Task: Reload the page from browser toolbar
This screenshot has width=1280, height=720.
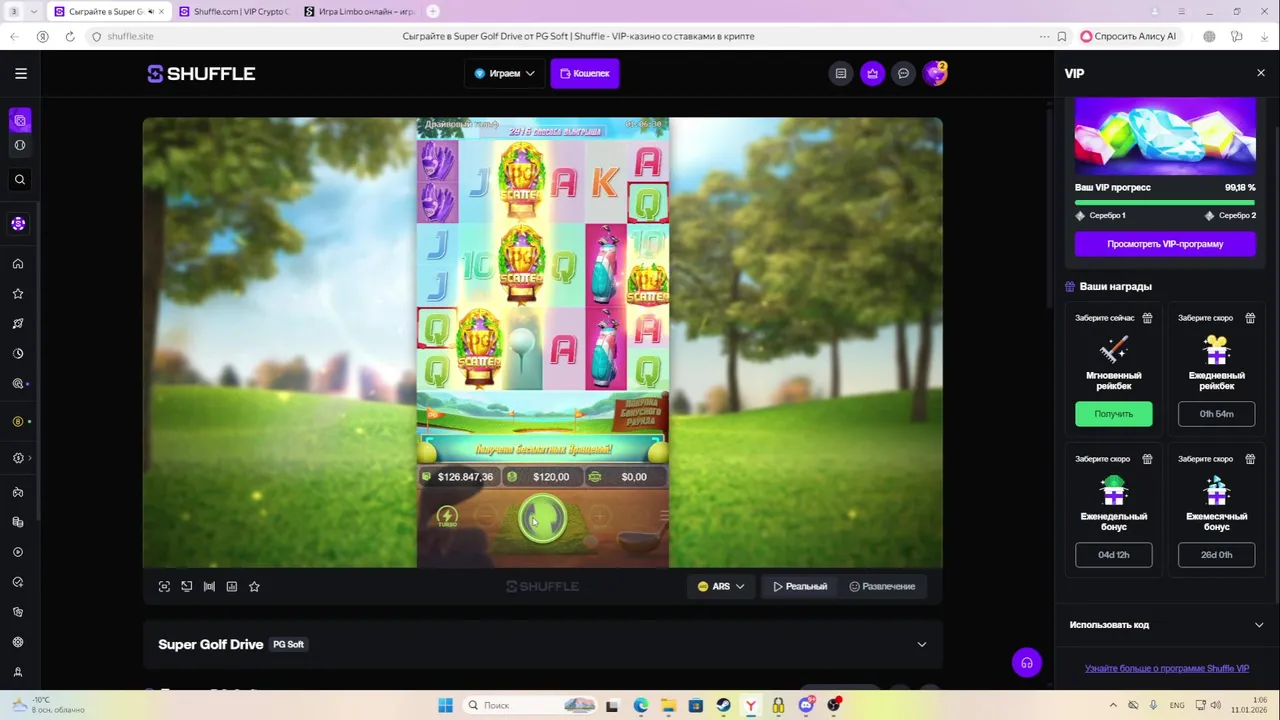Action: tap(69, 36)
